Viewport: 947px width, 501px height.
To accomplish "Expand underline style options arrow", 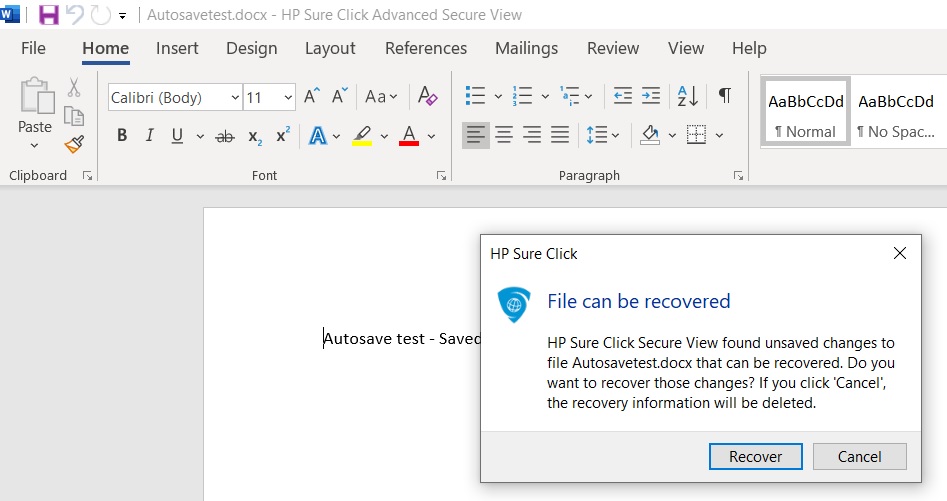I will point(200,136).
